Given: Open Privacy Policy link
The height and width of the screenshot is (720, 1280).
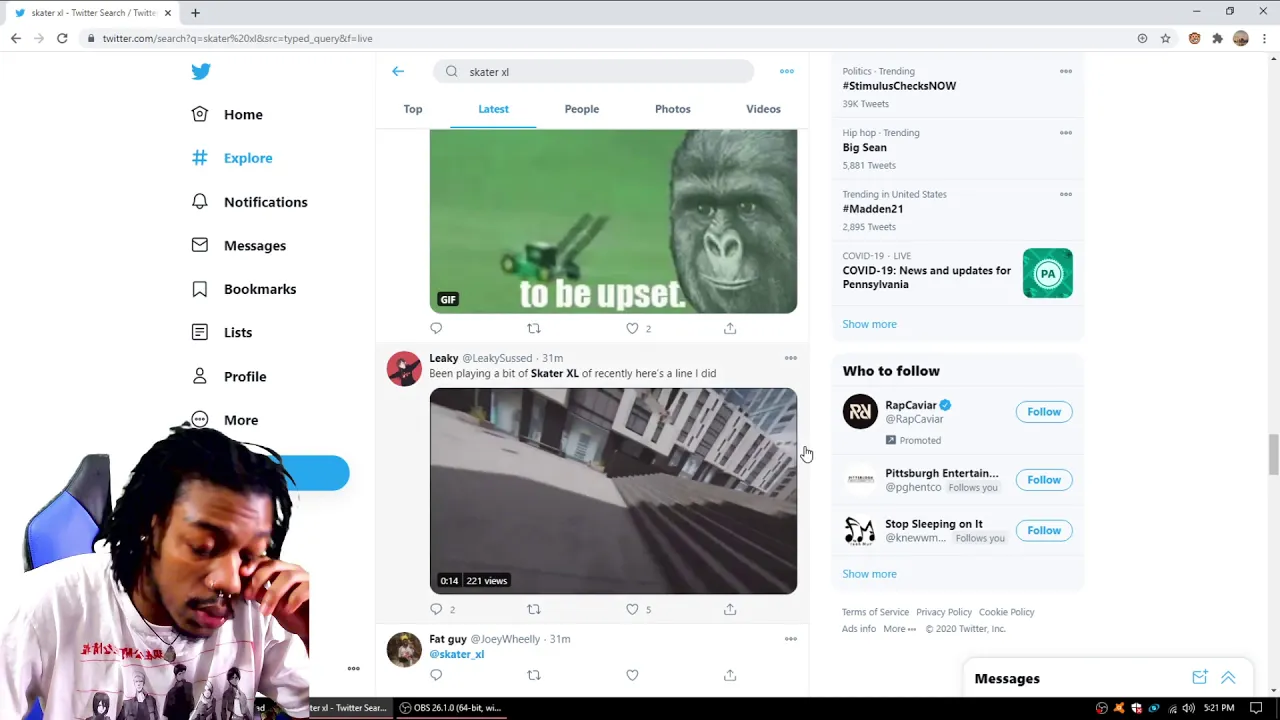Looking at the screenshot, I should (x=944, y=612).
